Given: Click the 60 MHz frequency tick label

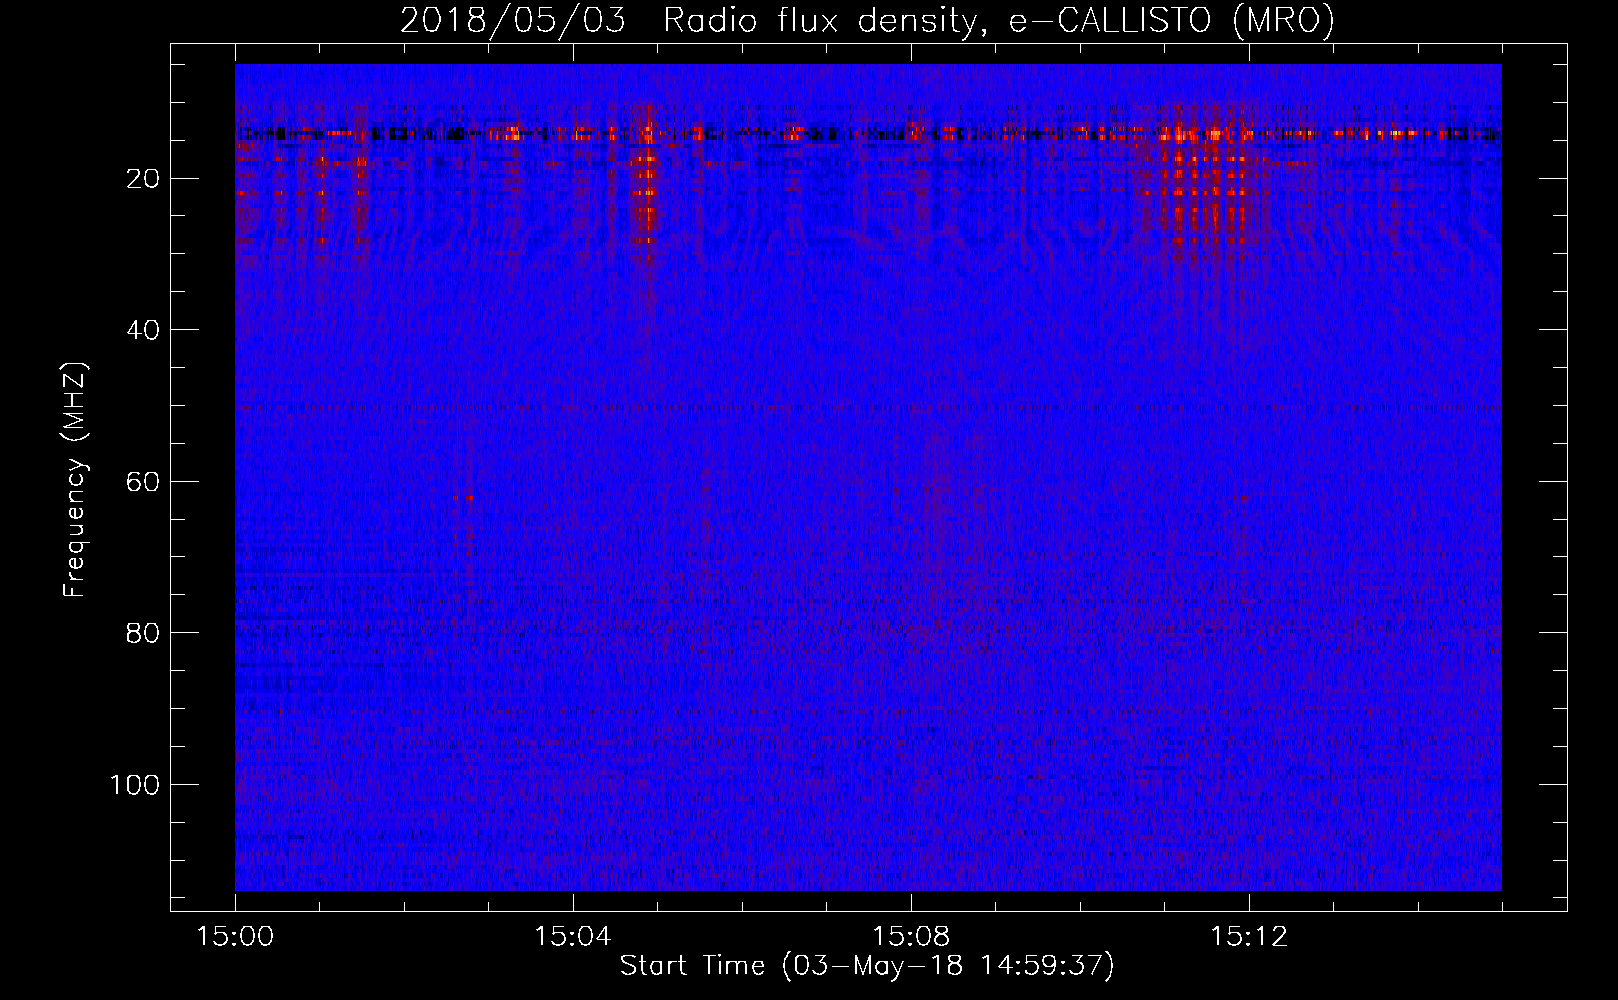Looking at the screenshot, I should [x=143, y=482].
